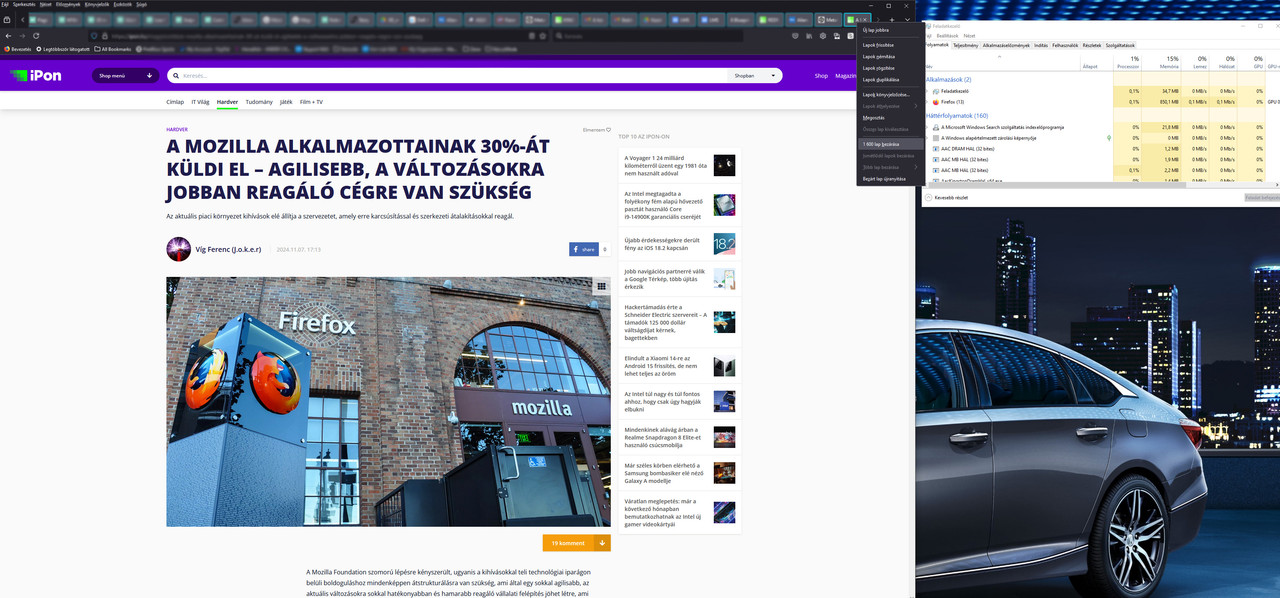Viewport: 1280px width, 598px height.
Task: Open the Szolgáltatások tab in Task Manager
Action: pyautogui.click(x=1120, y=45)
